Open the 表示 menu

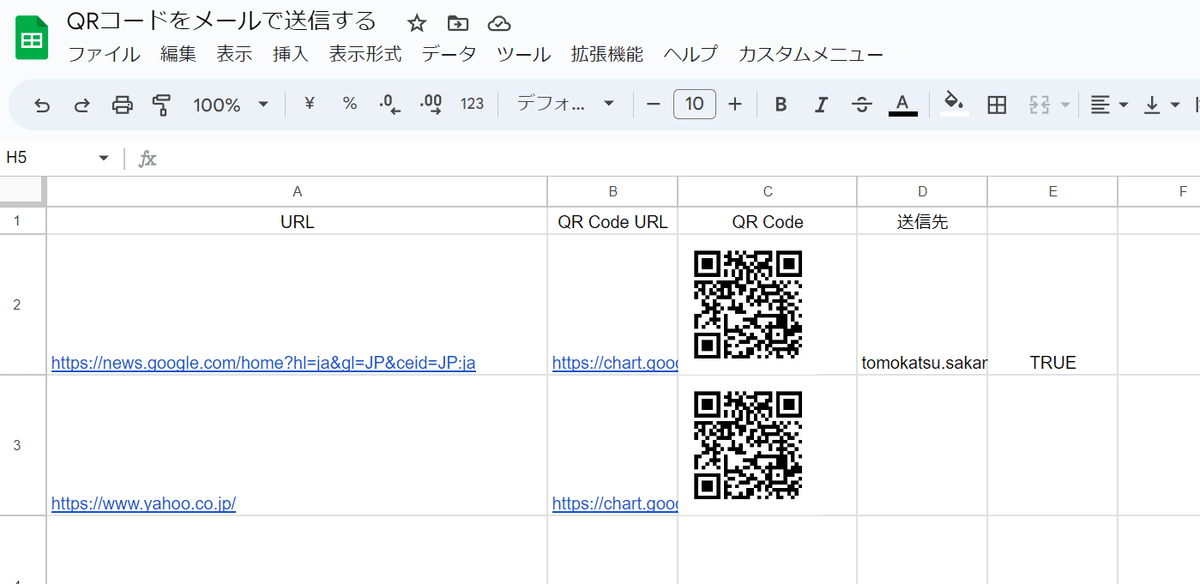234,54
